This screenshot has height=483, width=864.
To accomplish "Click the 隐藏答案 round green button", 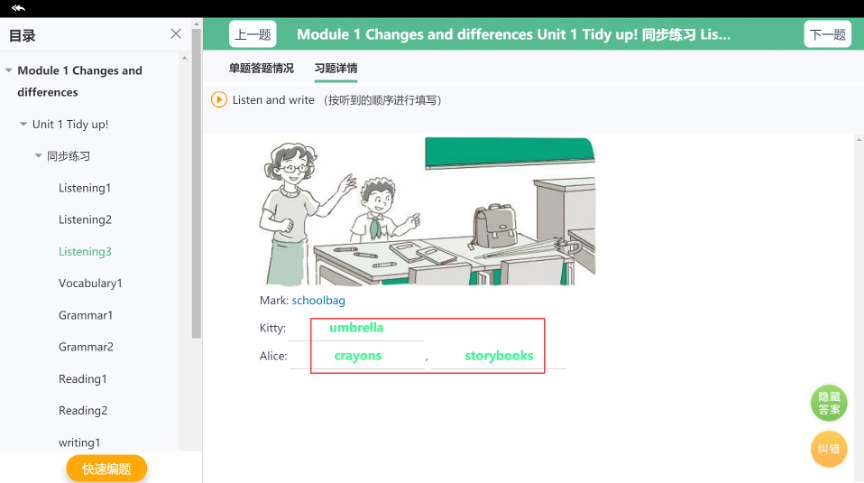I will pos(829,403).
